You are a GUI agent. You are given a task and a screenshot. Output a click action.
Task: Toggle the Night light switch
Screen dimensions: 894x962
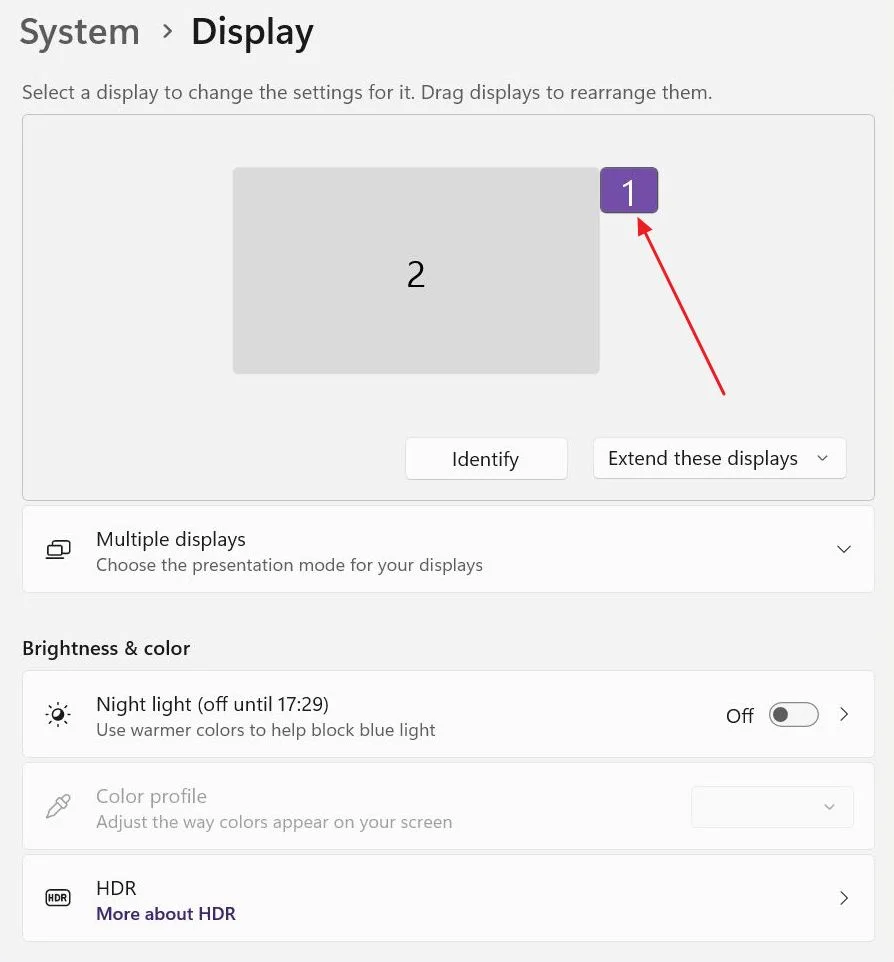point(793,715)
